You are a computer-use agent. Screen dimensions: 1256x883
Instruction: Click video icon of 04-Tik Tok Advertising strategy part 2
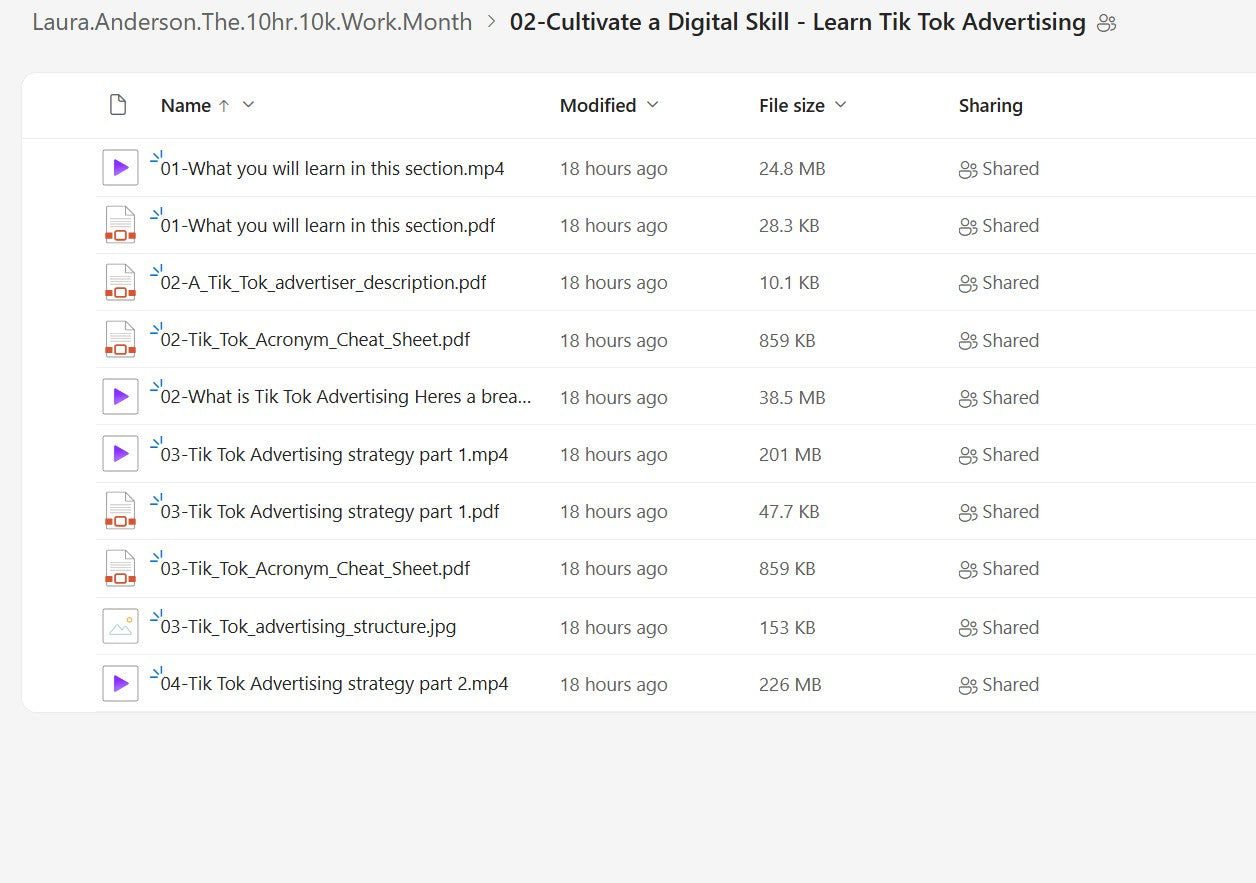[120, 684]
